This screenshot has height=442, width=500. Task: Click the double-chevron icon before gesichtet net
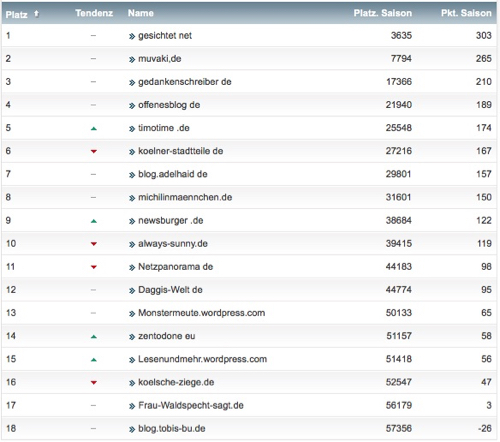pos(132,36)
